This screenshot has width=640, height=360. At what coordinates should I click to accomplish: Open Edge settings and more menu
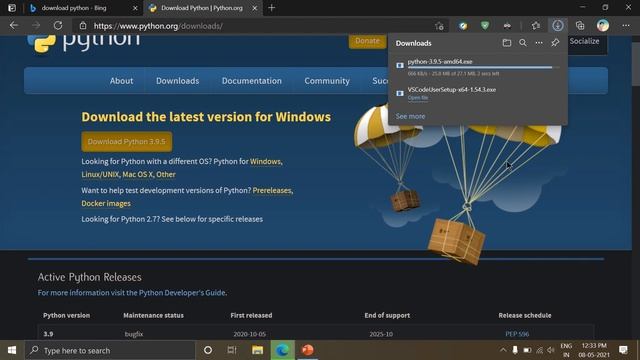626,26
